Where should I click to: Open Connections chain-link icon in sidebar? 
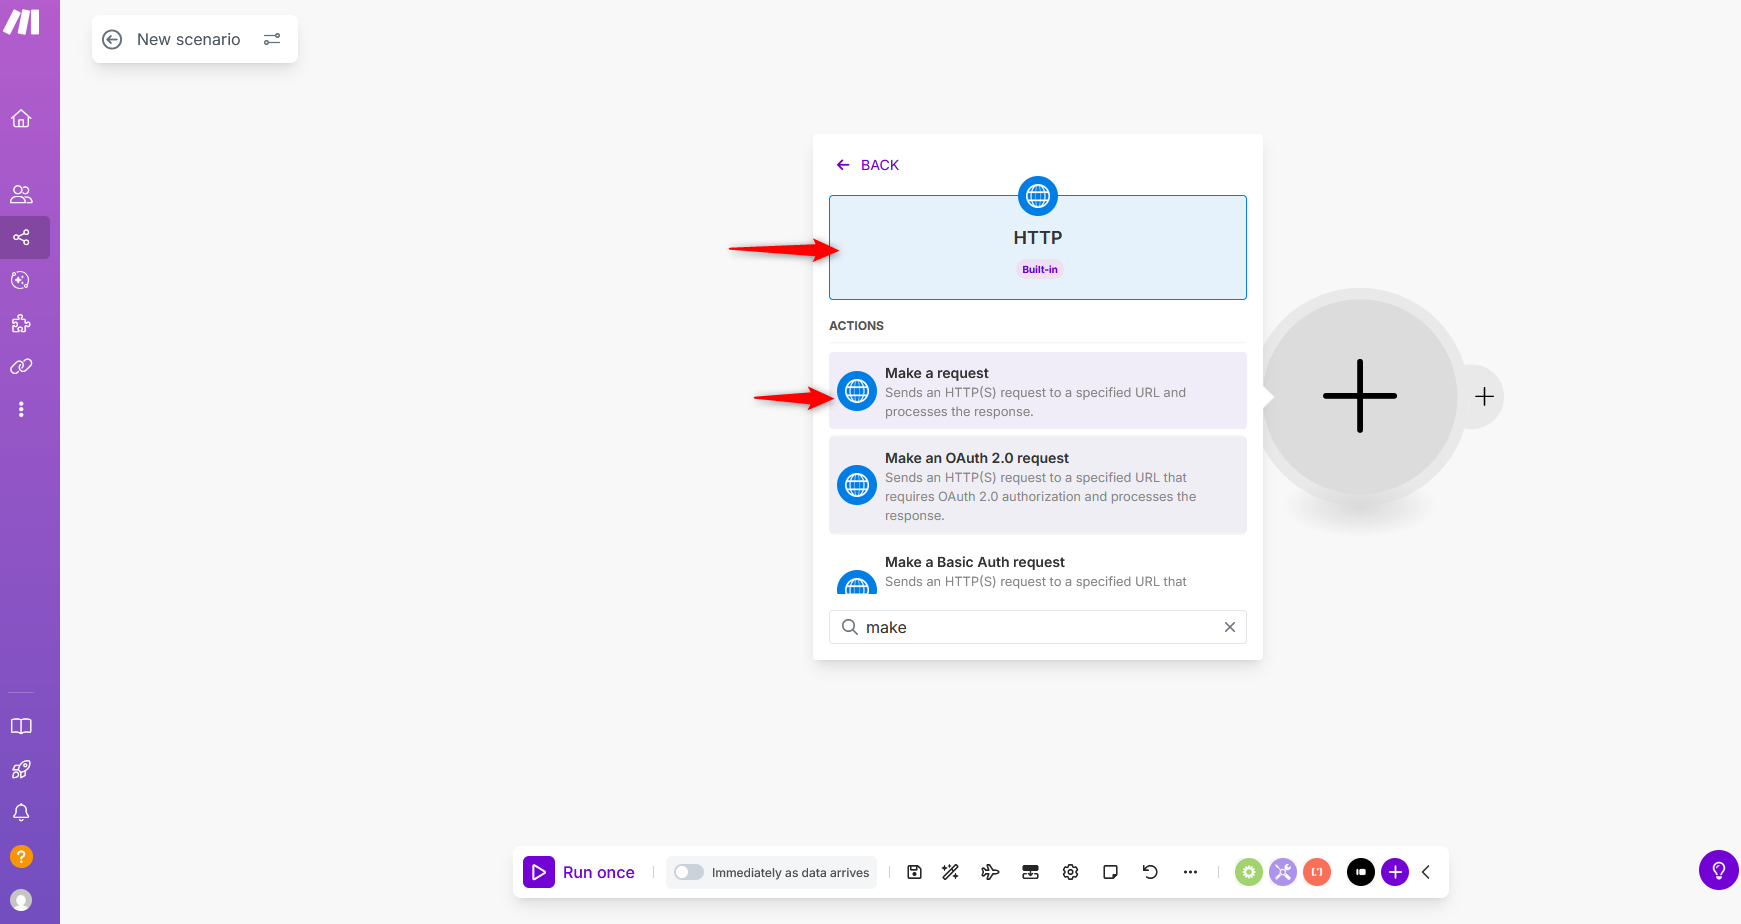[x=21, y=366]
